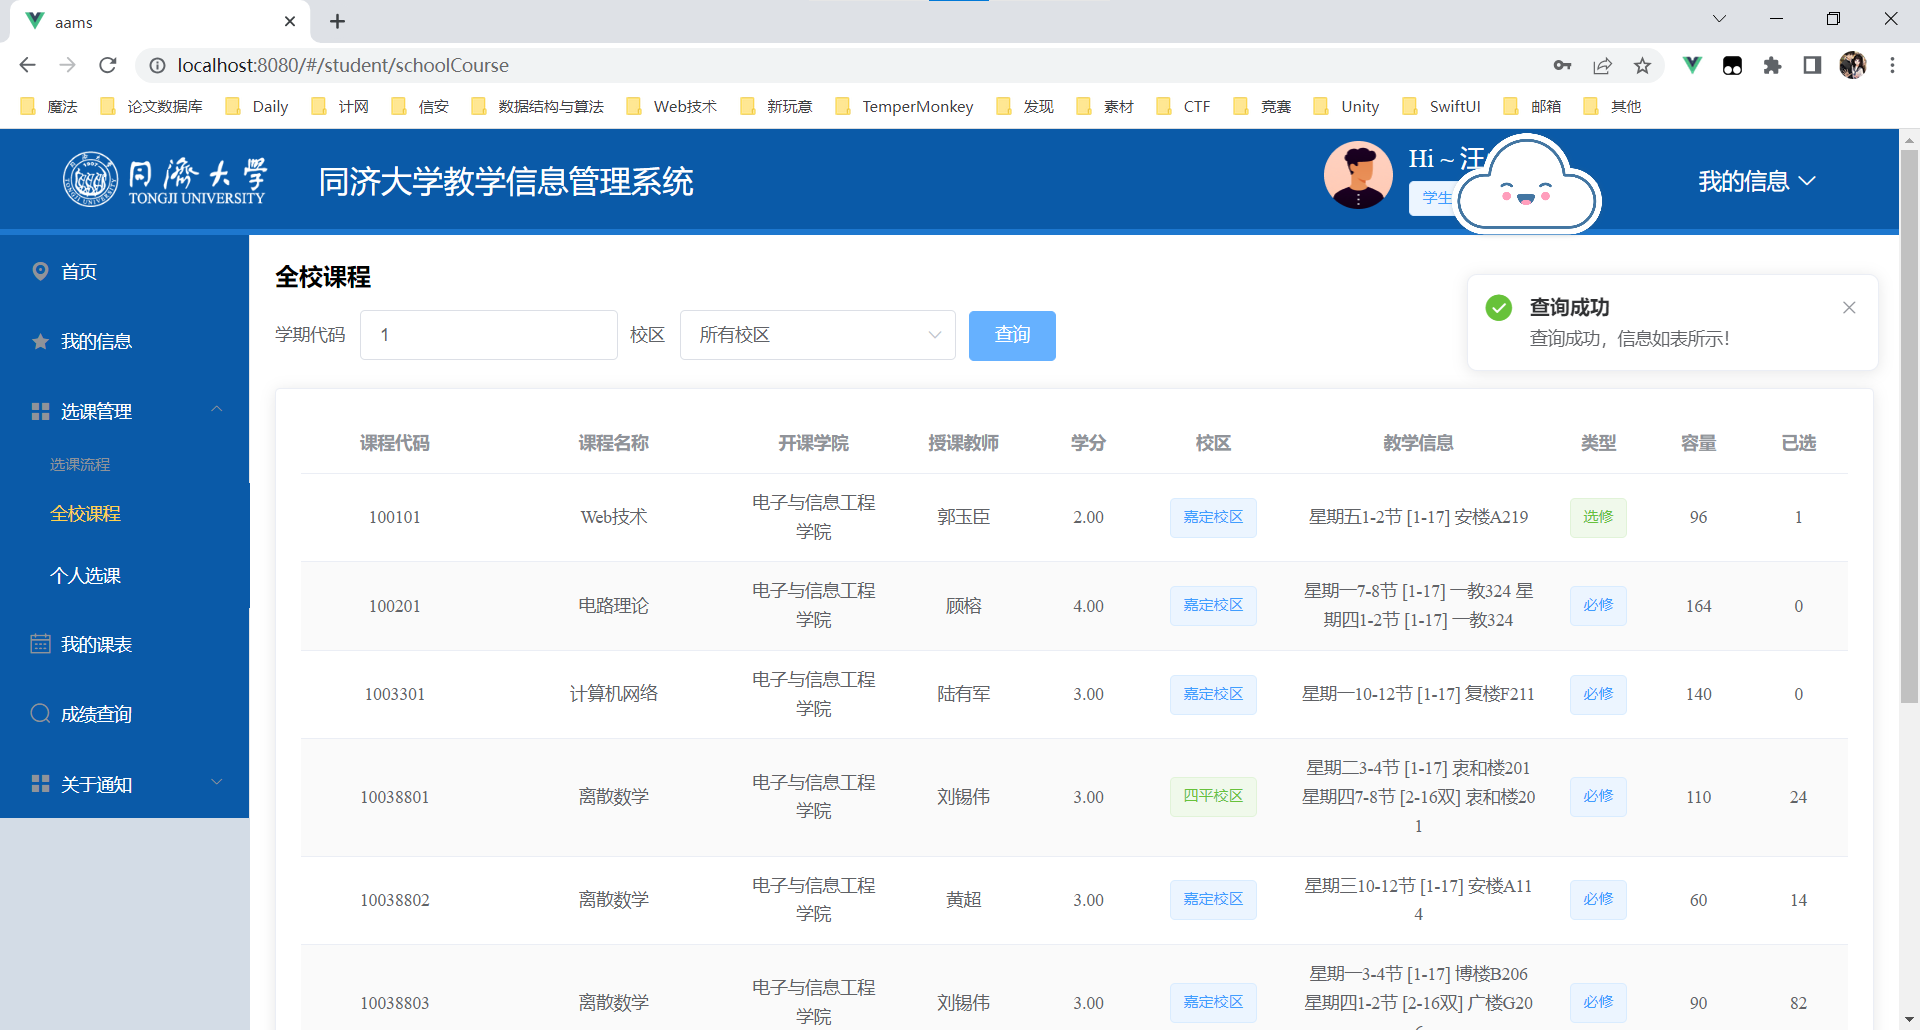
Task: Reload the page
Action: coord(108,65)
